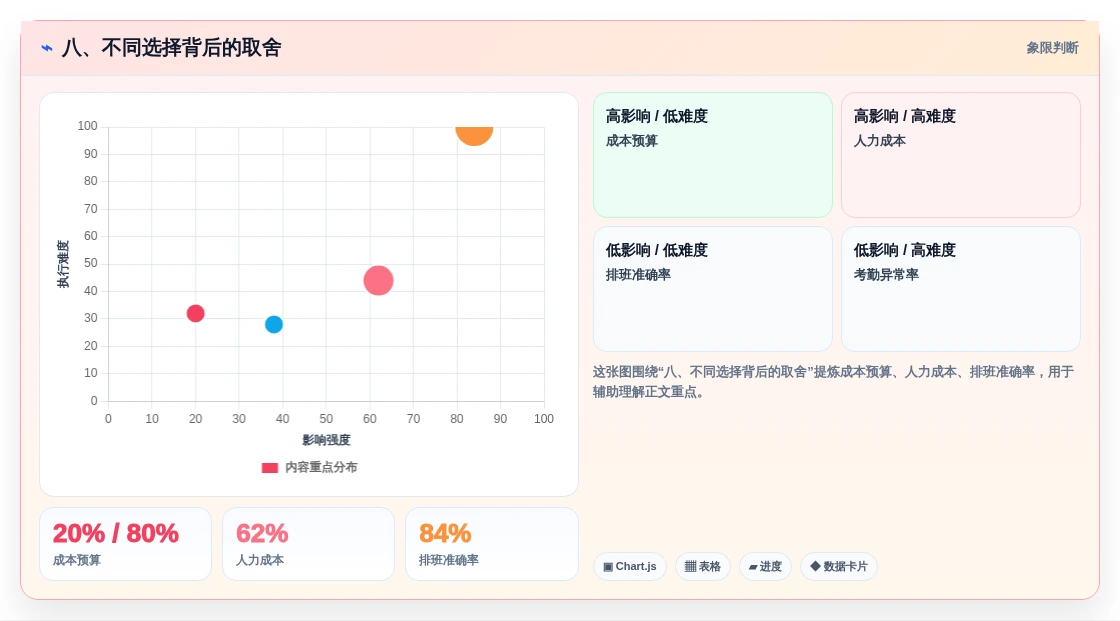This screenshot has width=1120, height=621.
Task: Click the grid icon in the 表格 chip
Action: [690, 567]
